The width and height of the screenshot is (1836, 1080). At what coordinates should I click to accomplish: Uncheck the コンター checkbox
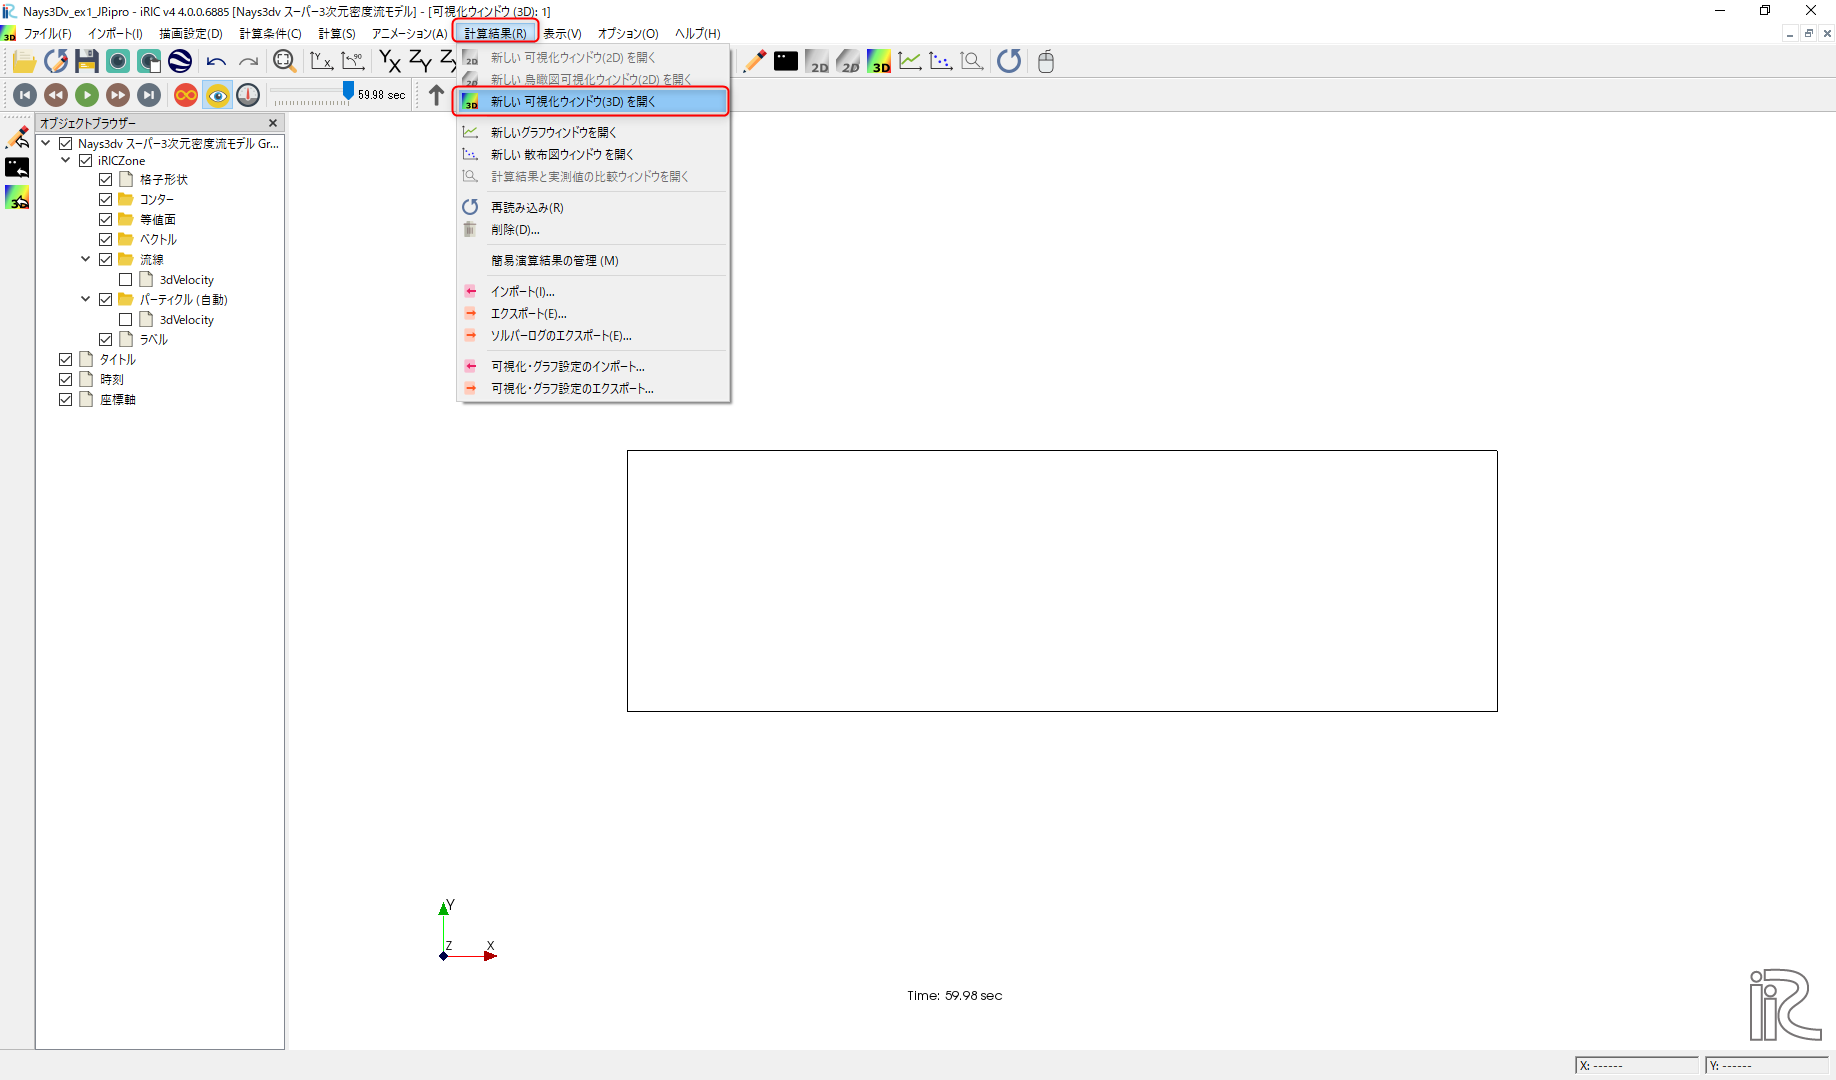pyautogui.click(x=106, y=200)
